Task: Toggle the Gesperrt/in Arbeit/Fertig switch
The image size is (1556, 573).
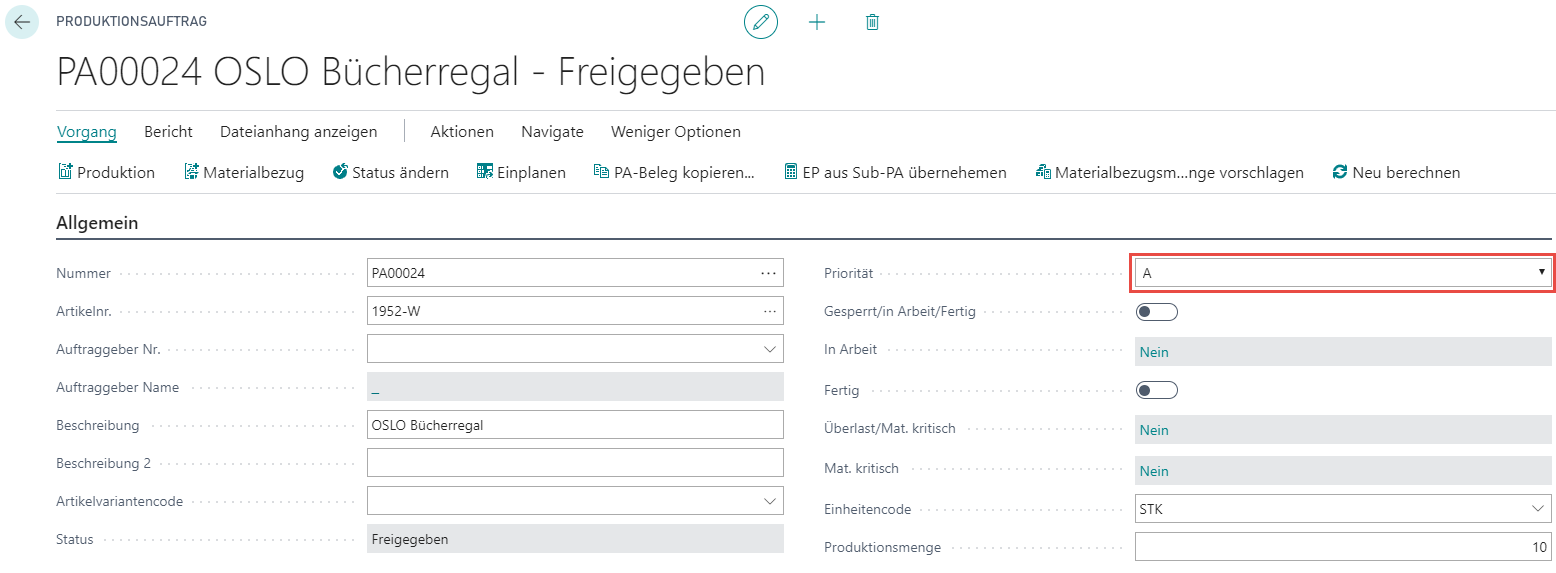Action: (1157, 312)
